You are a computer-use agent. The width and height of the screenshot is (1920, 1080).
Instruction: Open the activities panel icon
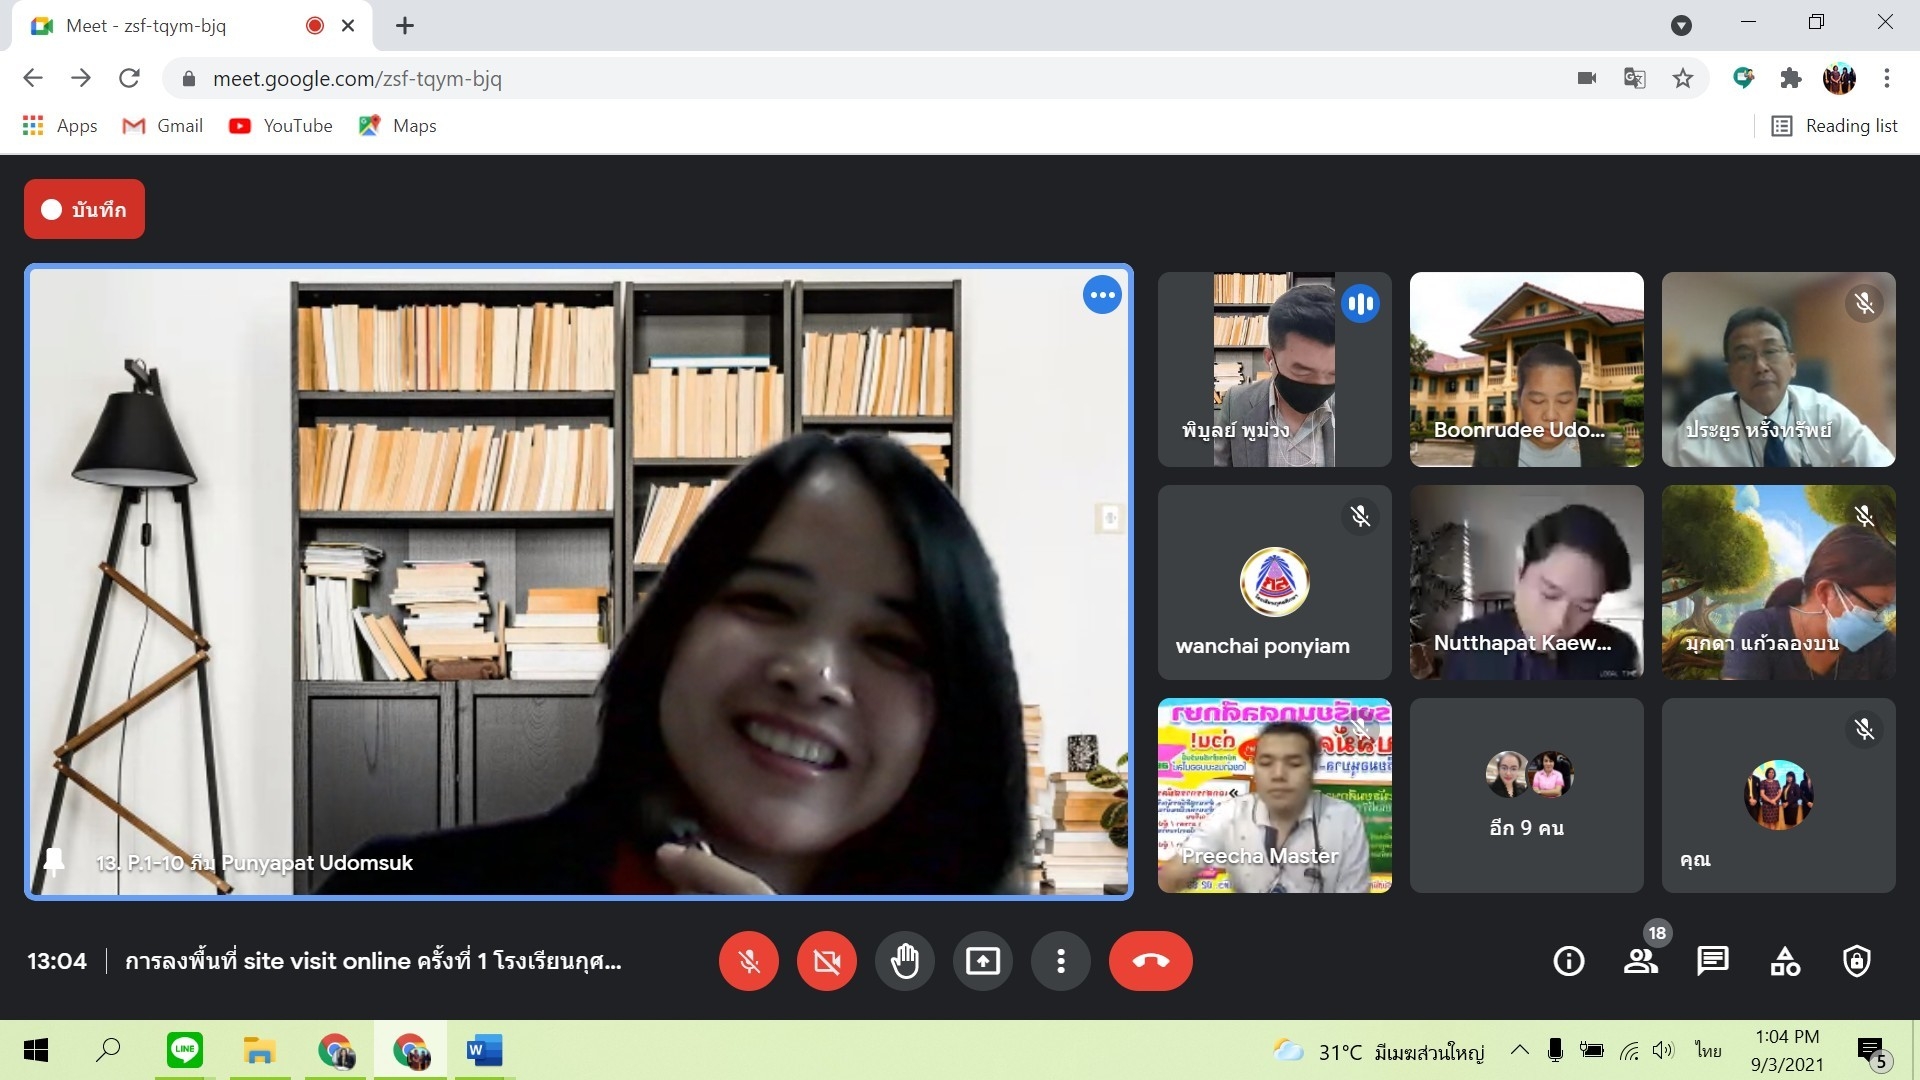[1784, 961]
